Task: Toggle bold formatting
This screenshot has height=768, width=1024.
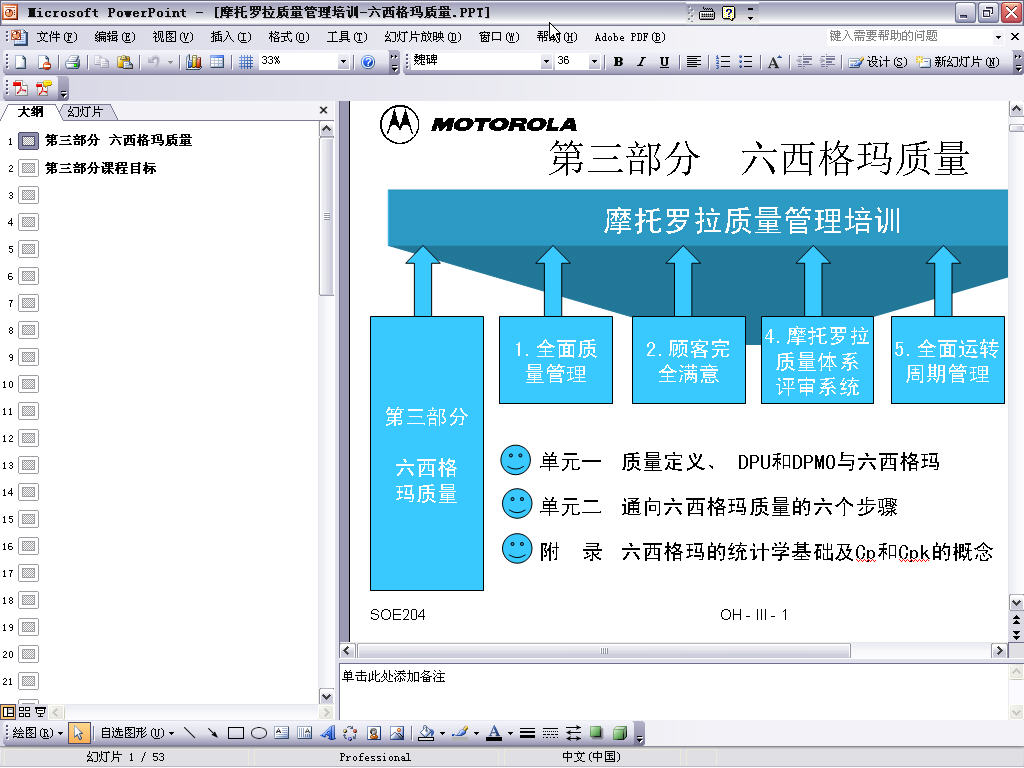Action: (x=618, y=62)
